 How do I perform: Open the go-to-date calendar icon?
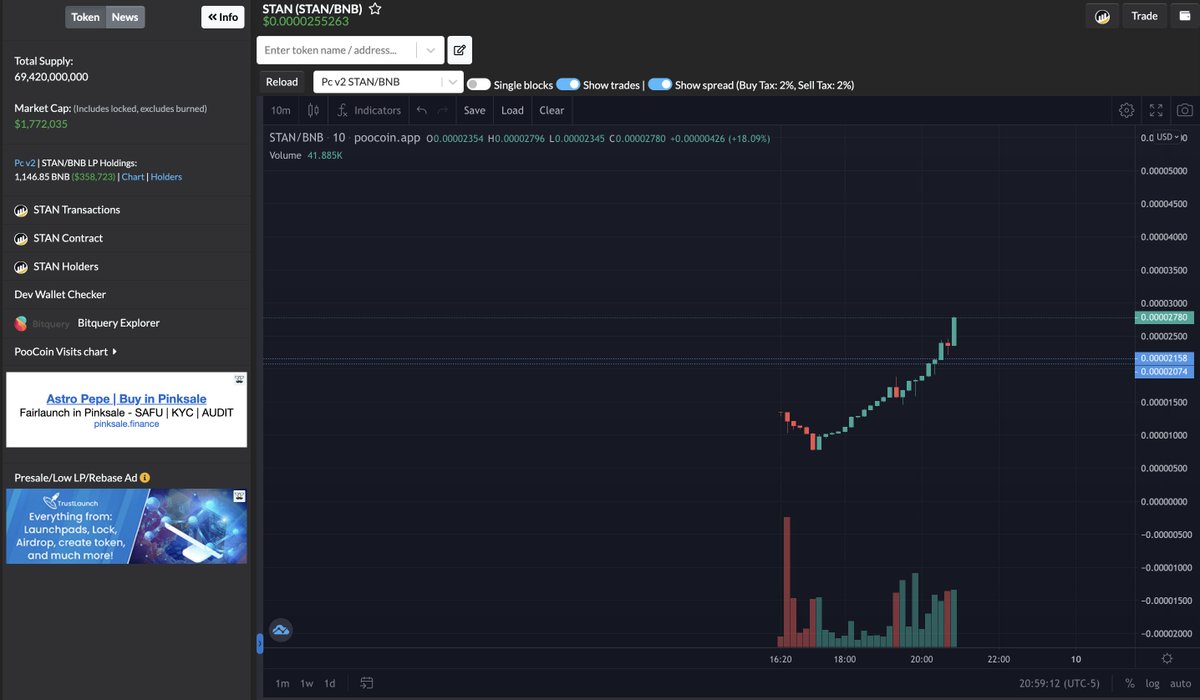367,683
